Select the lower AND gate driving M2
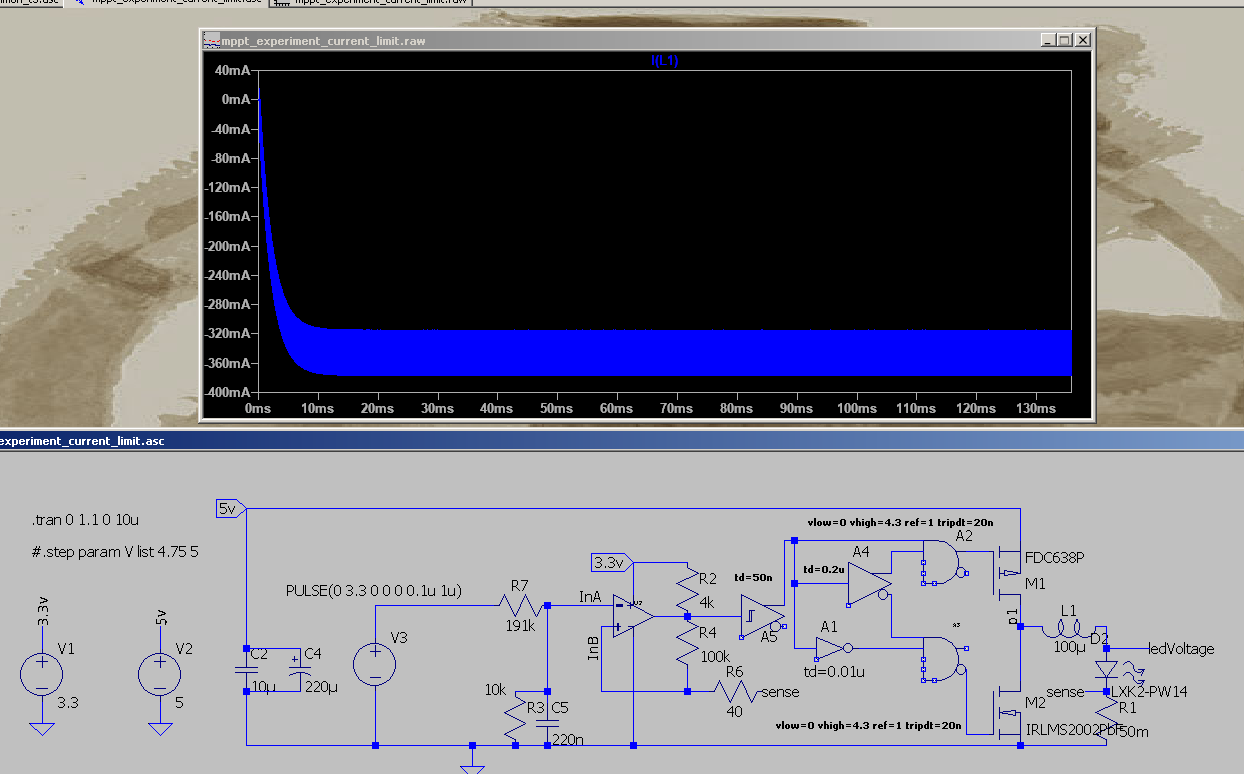This screenshot has width=1244, height=774. (944, 660)
